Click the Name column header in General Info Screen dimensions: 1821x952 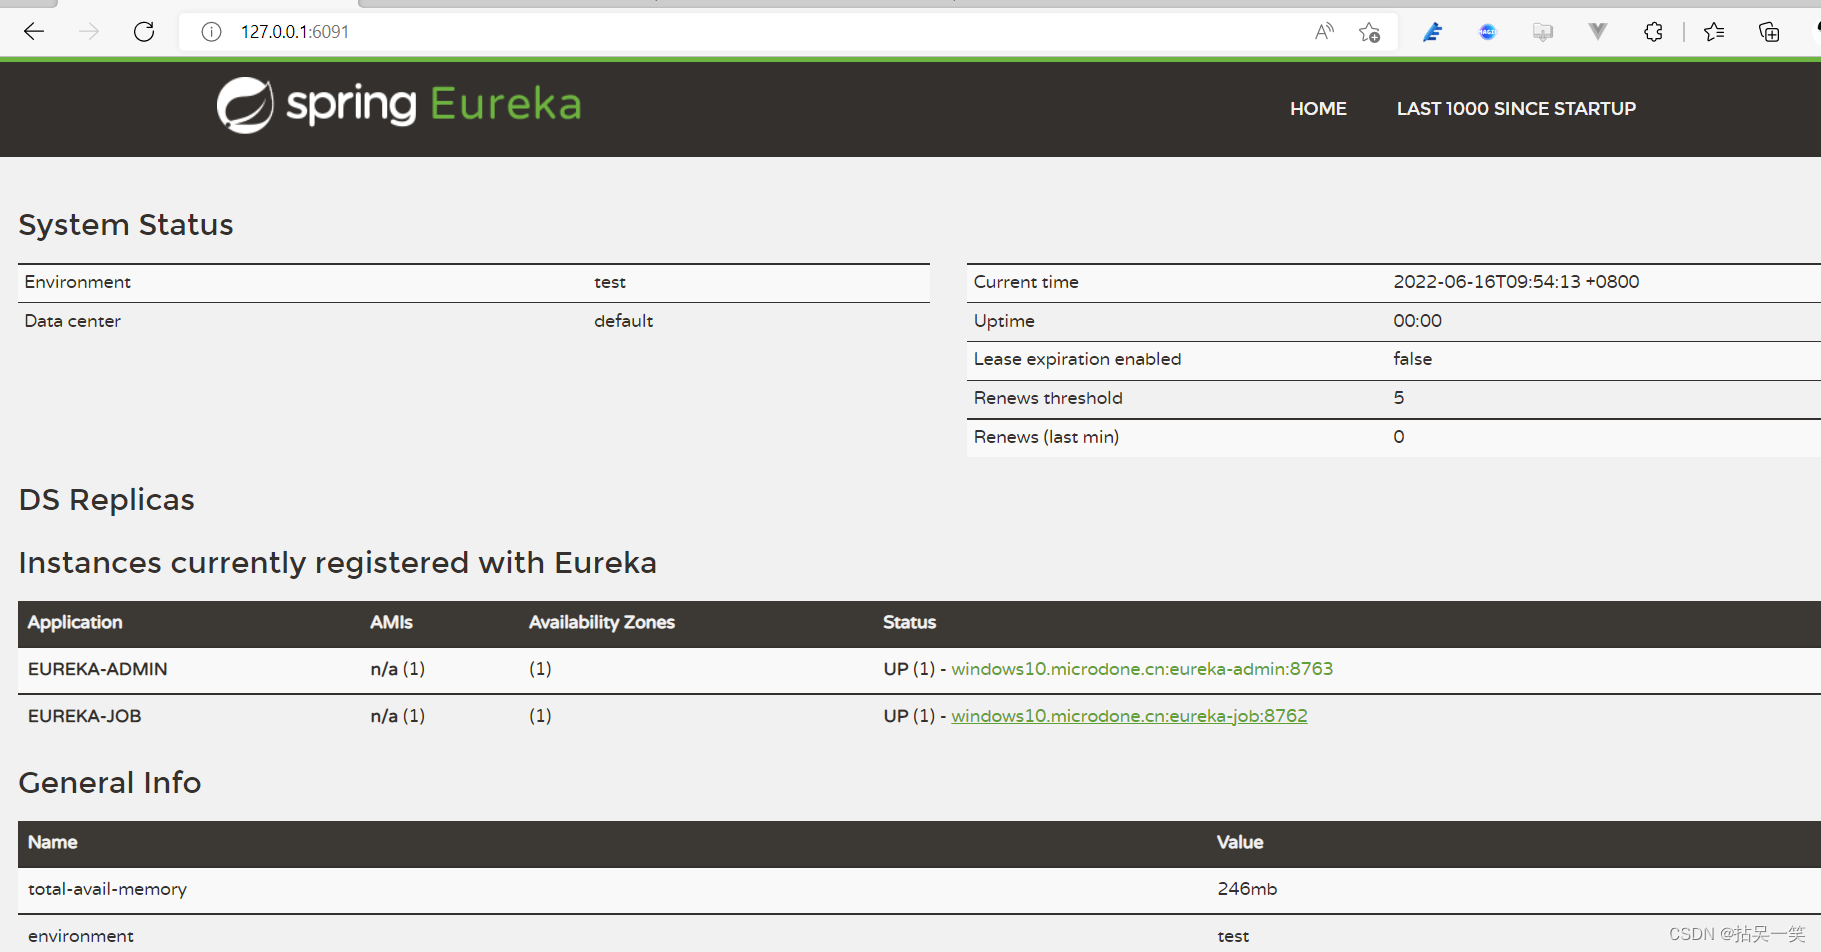click(x=53, y=842)
